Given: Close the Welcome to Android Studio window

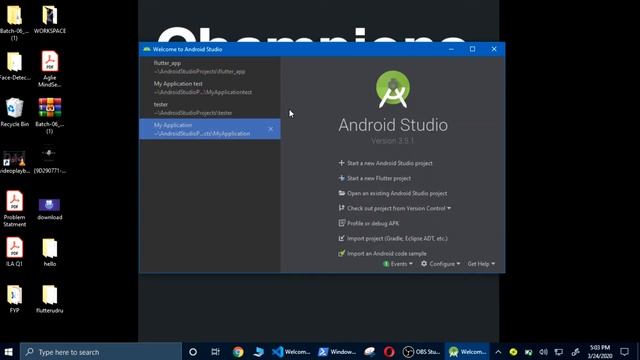Looking at the screenshot, I should point(494,49).
